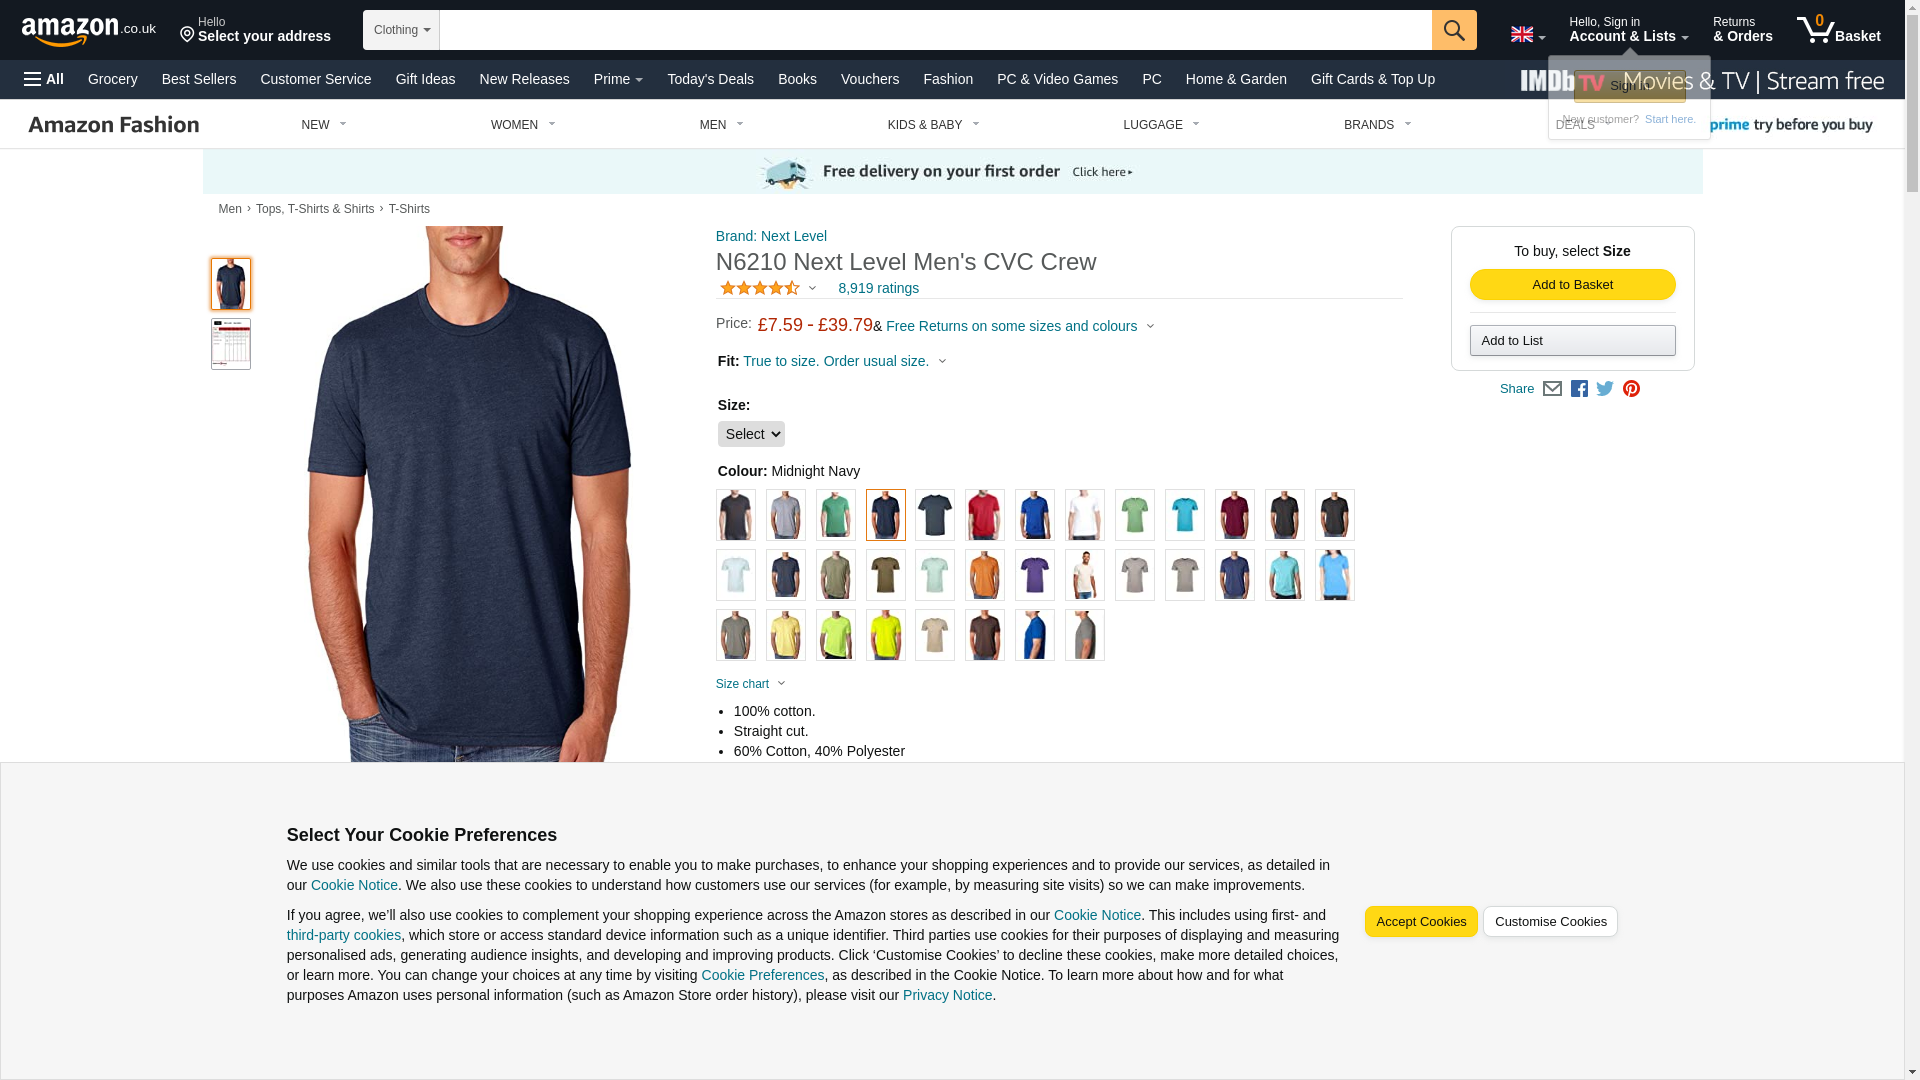Open the Size select dropdown
The image size is (1920, 1080).
[751, 434]
